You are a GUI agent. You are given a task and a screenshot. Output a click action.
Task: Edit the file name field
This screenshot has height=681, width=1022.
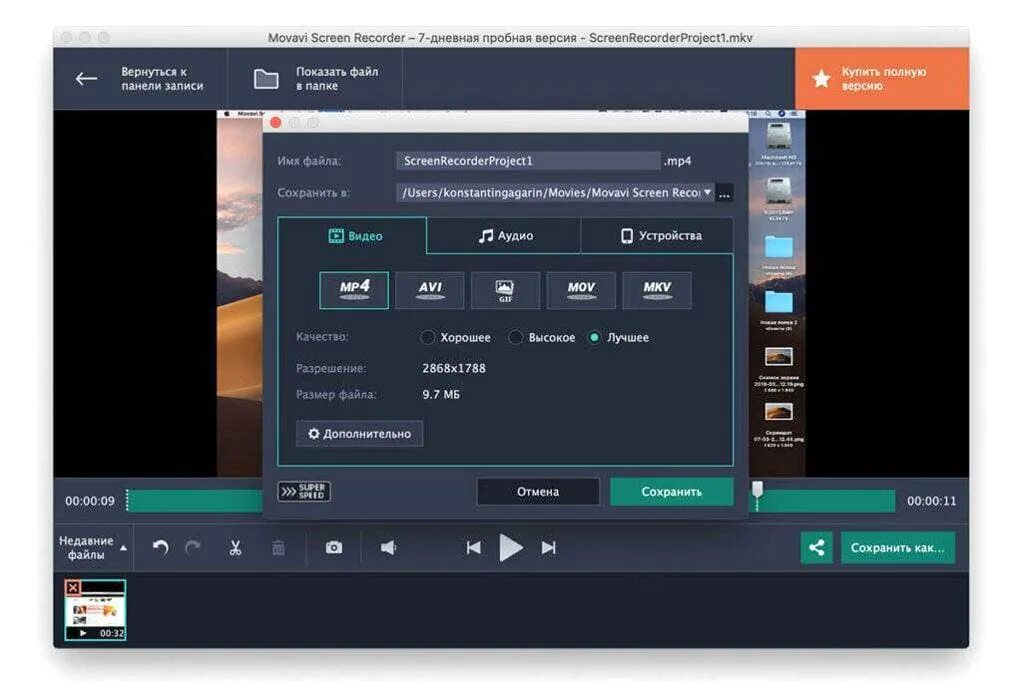(x=527, y=160)
